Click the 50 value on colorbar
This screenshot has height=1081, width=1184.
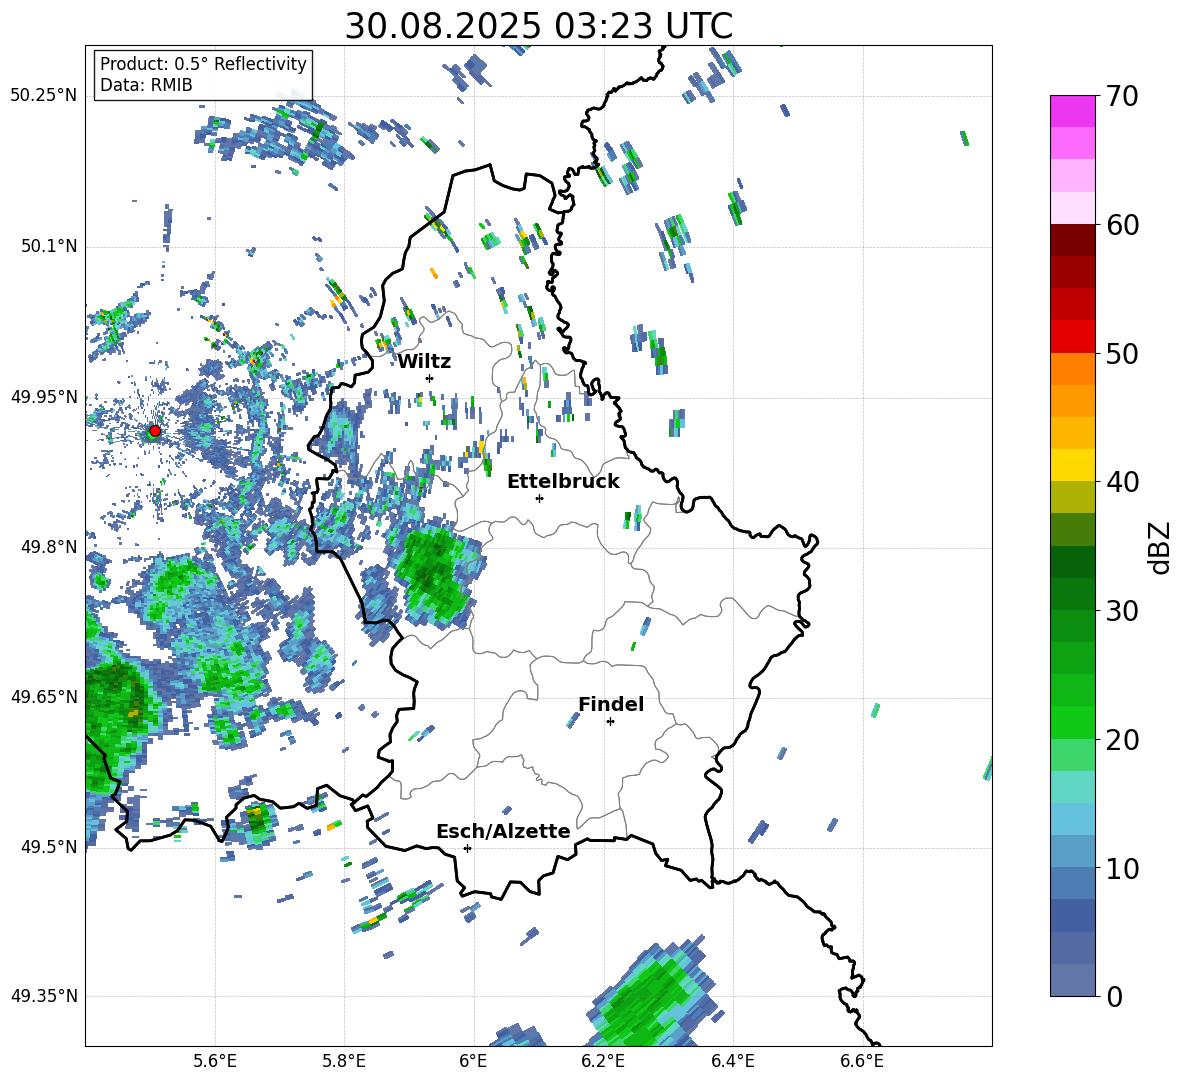(x=1122, y=353)
